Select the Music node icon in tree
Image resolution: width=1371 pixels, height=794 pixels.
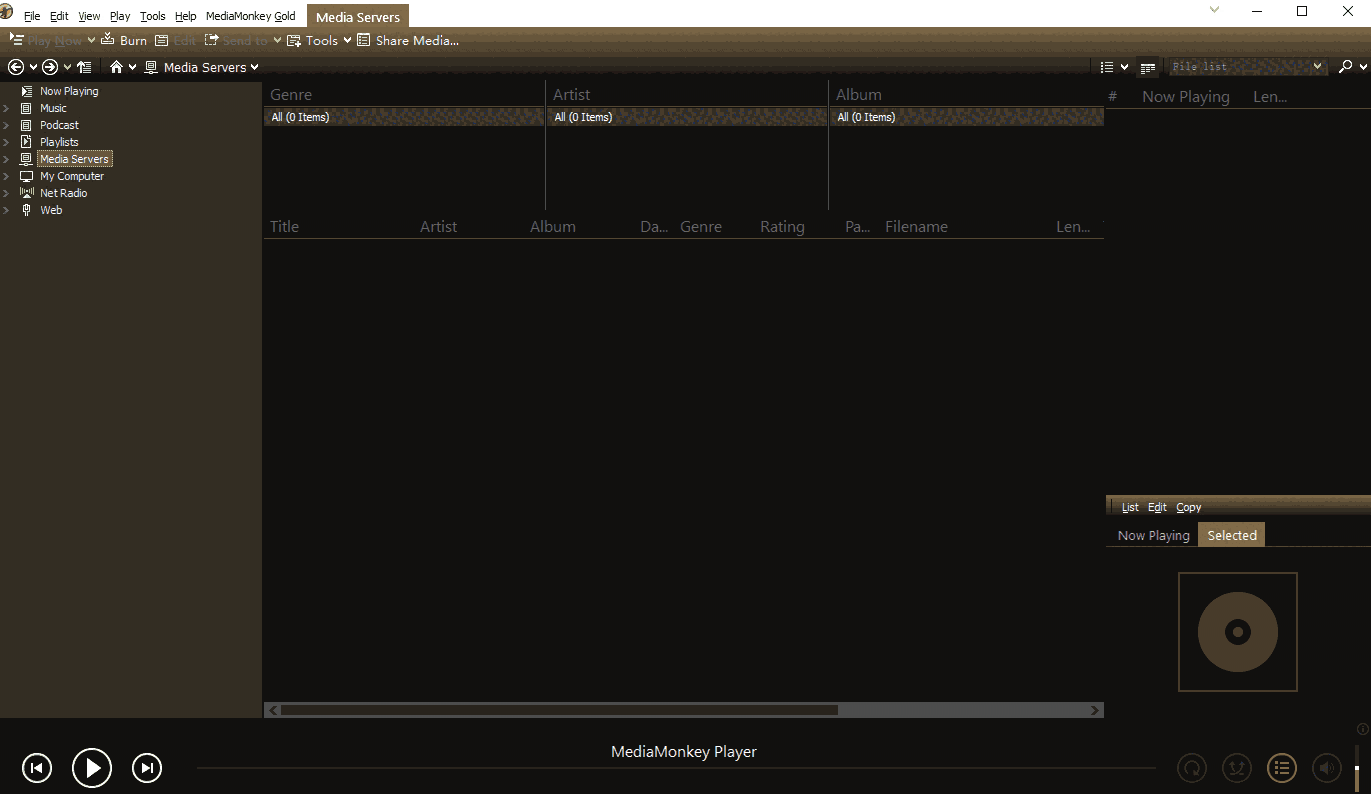tap(27, 108)
